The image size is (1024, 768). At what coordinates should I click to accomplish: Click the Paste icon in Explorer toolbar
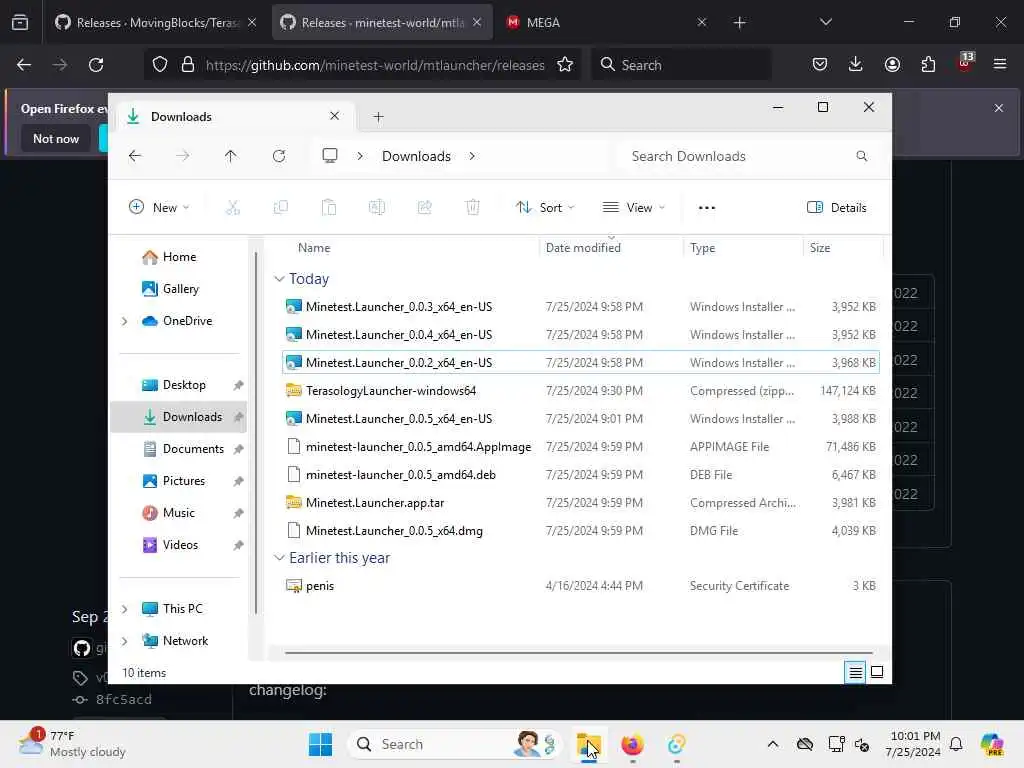328,208
